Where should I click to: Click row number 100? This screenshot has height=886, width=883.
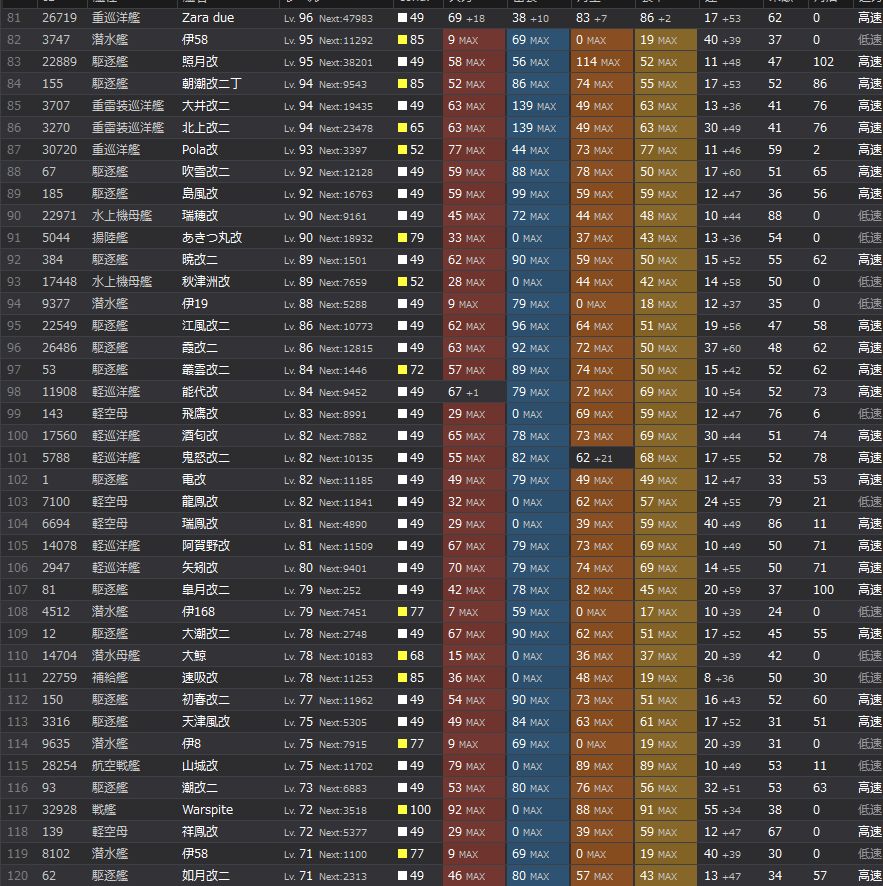[18, 436]
